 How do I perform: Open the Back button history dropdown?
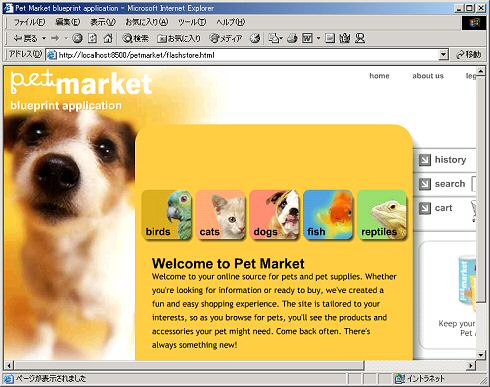(x=44, y=39)
